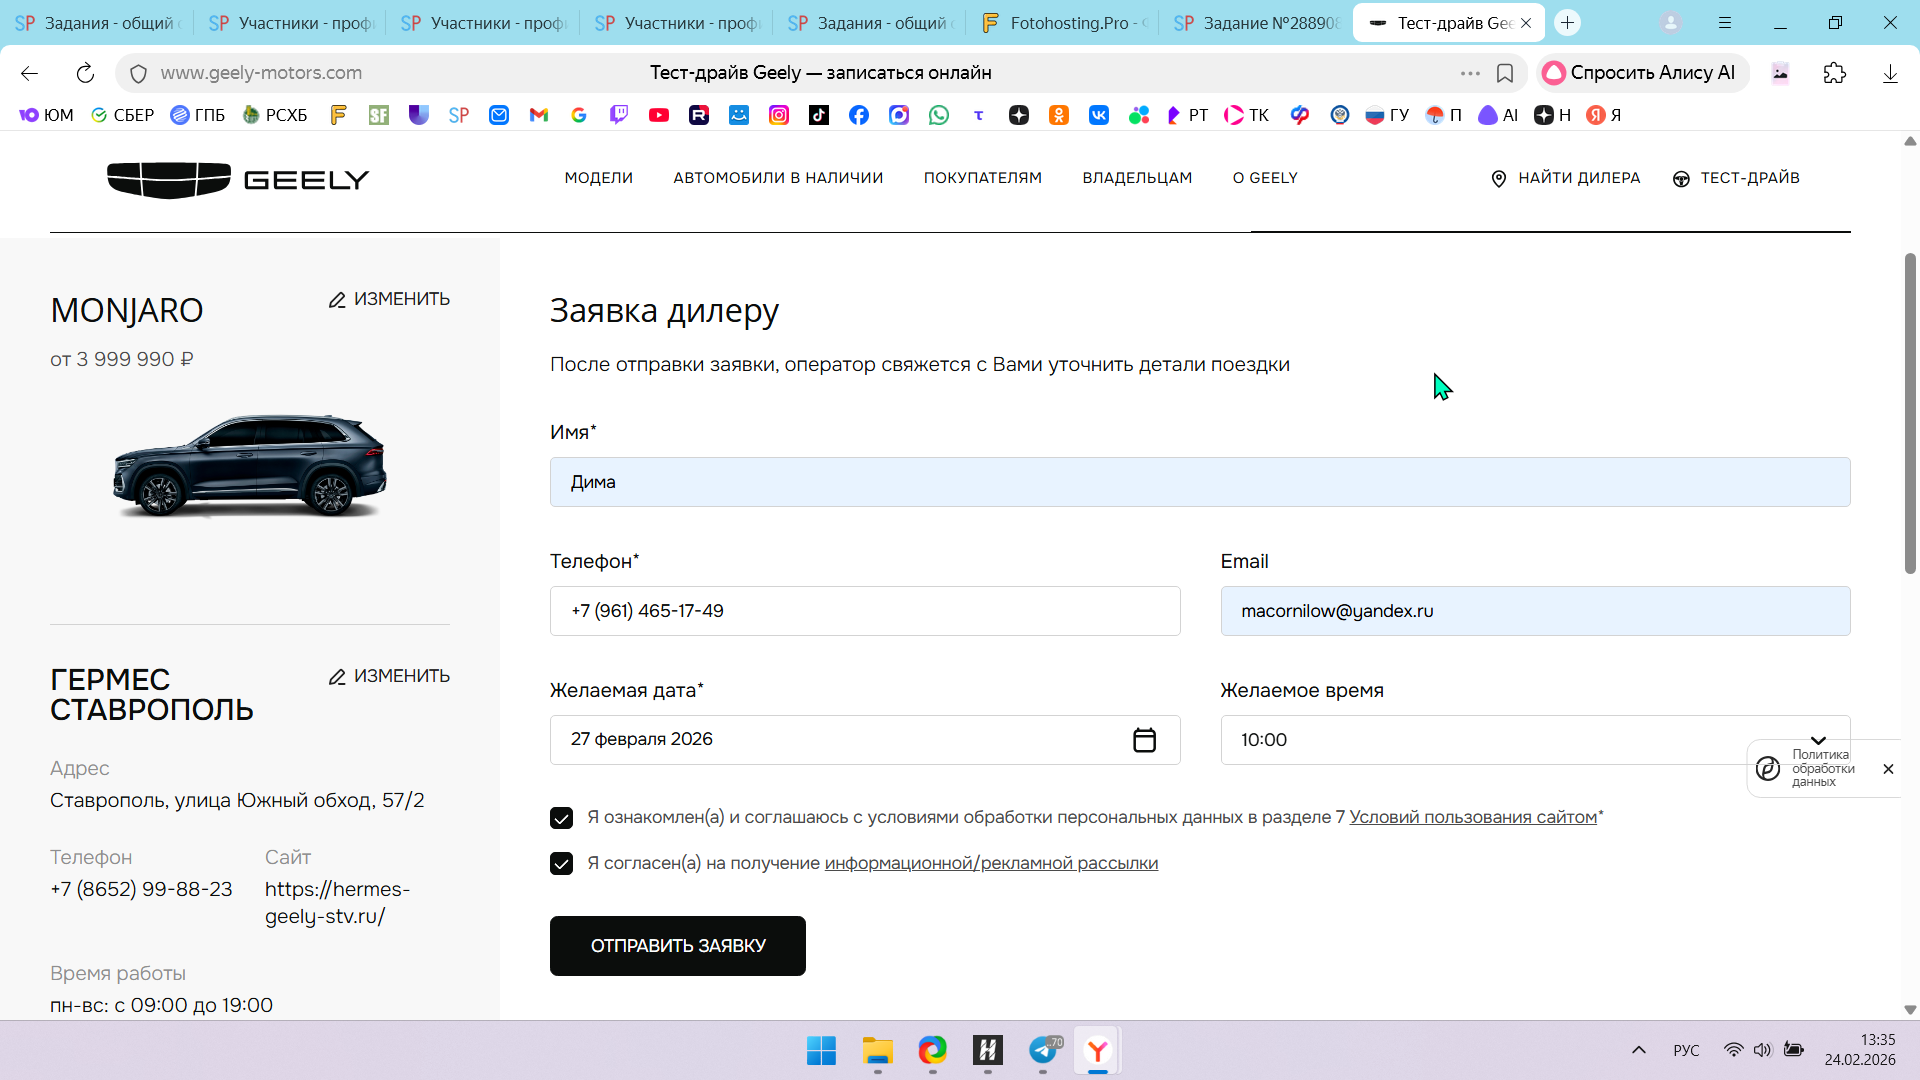
Task: Expand the desired time dropdown
Action: point(1817,740)
